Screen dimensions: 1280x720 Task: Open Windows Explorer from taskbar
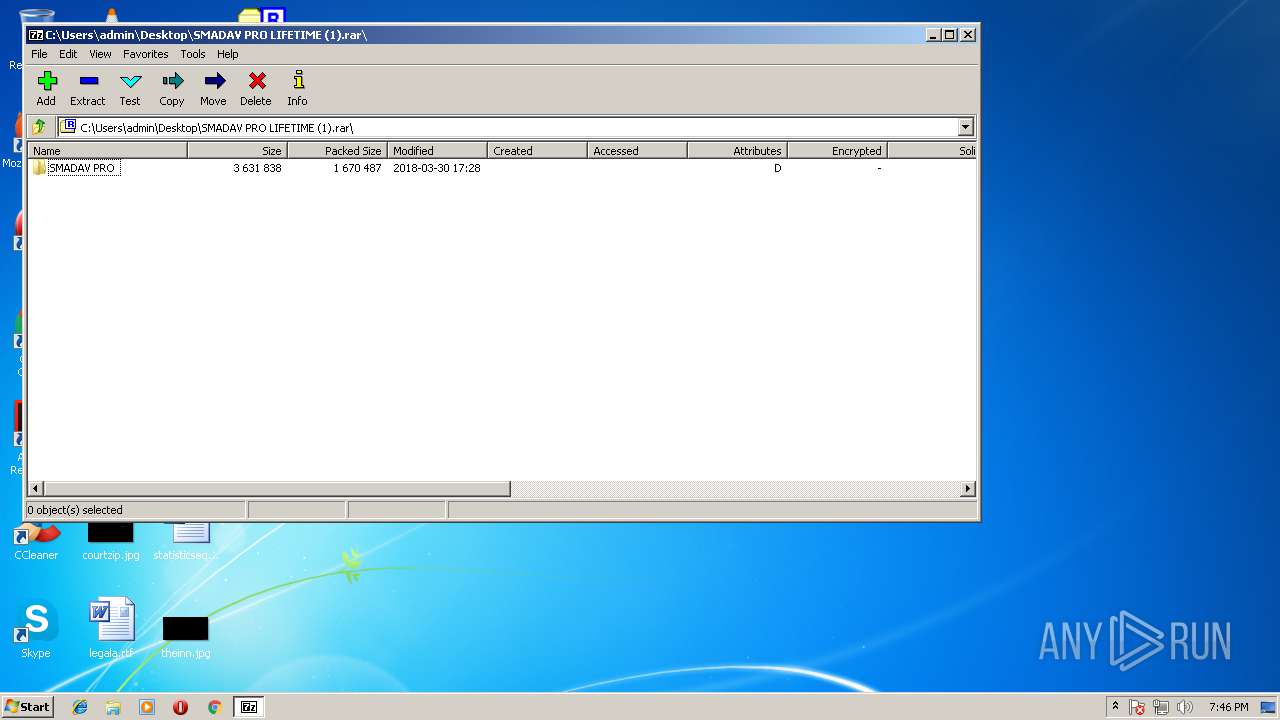(113, 707)
